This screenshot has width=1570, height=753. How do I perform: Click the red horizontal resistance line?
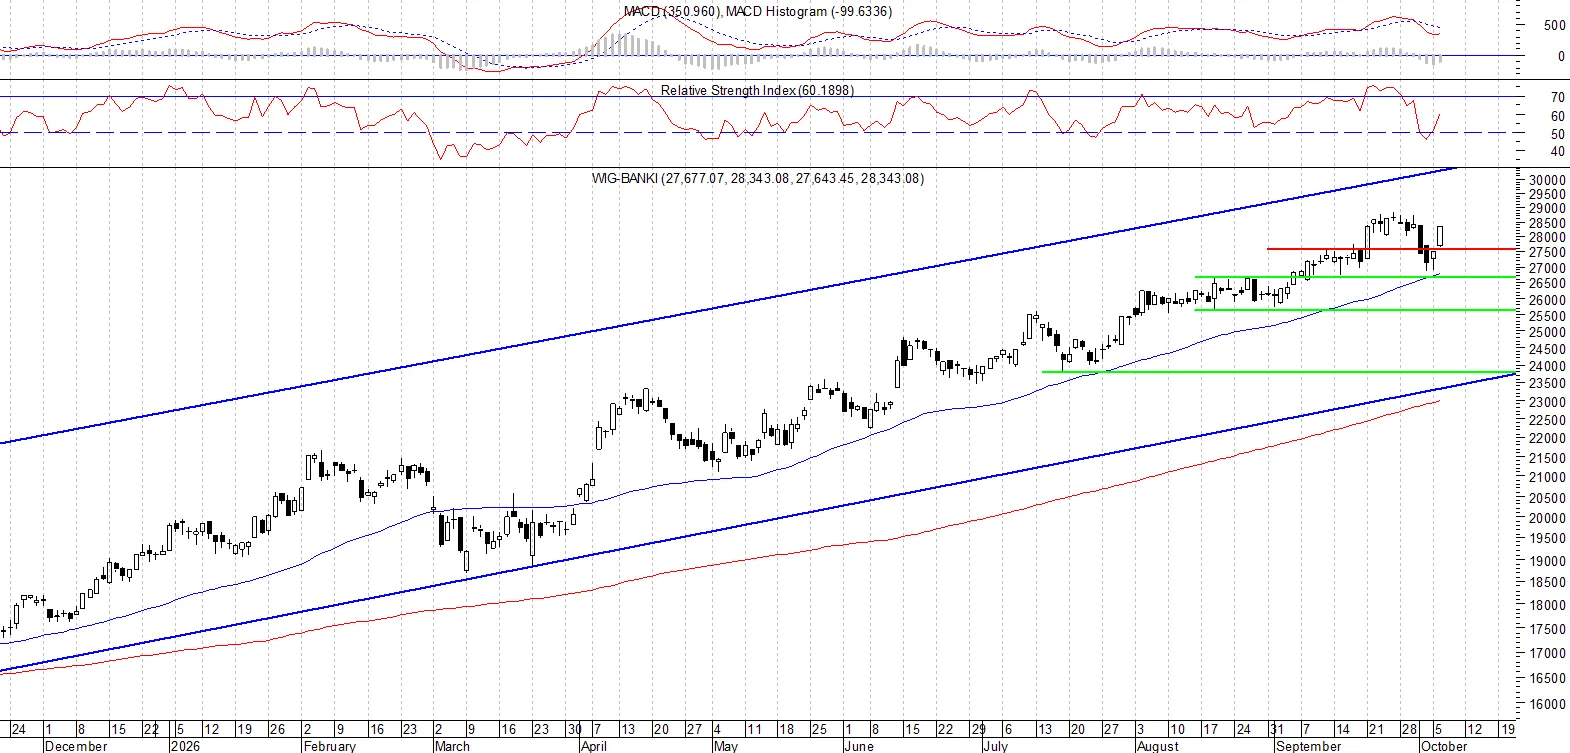click(x=1391, y=248)
